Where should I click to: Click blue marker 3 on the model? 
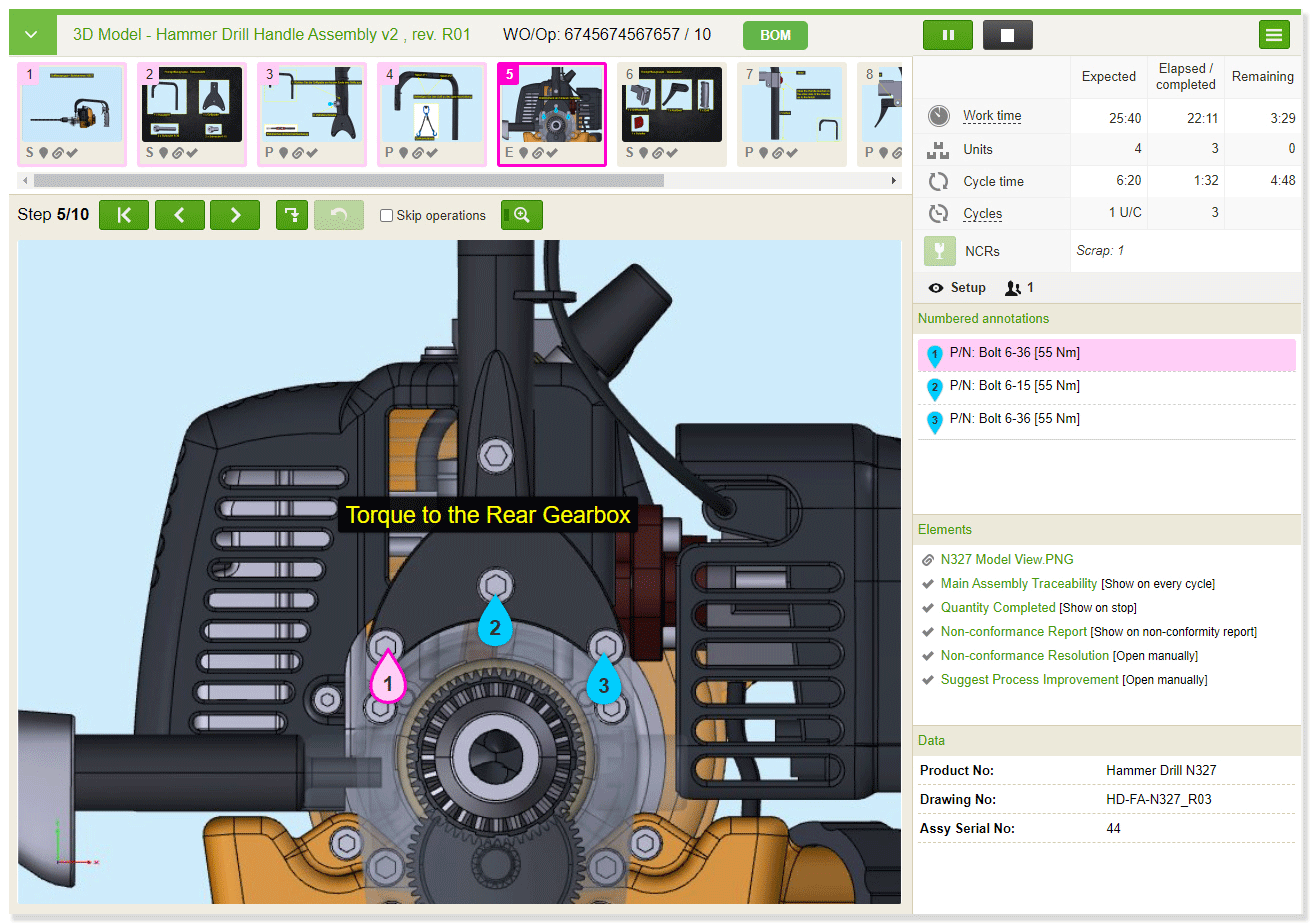click(603, 683)
